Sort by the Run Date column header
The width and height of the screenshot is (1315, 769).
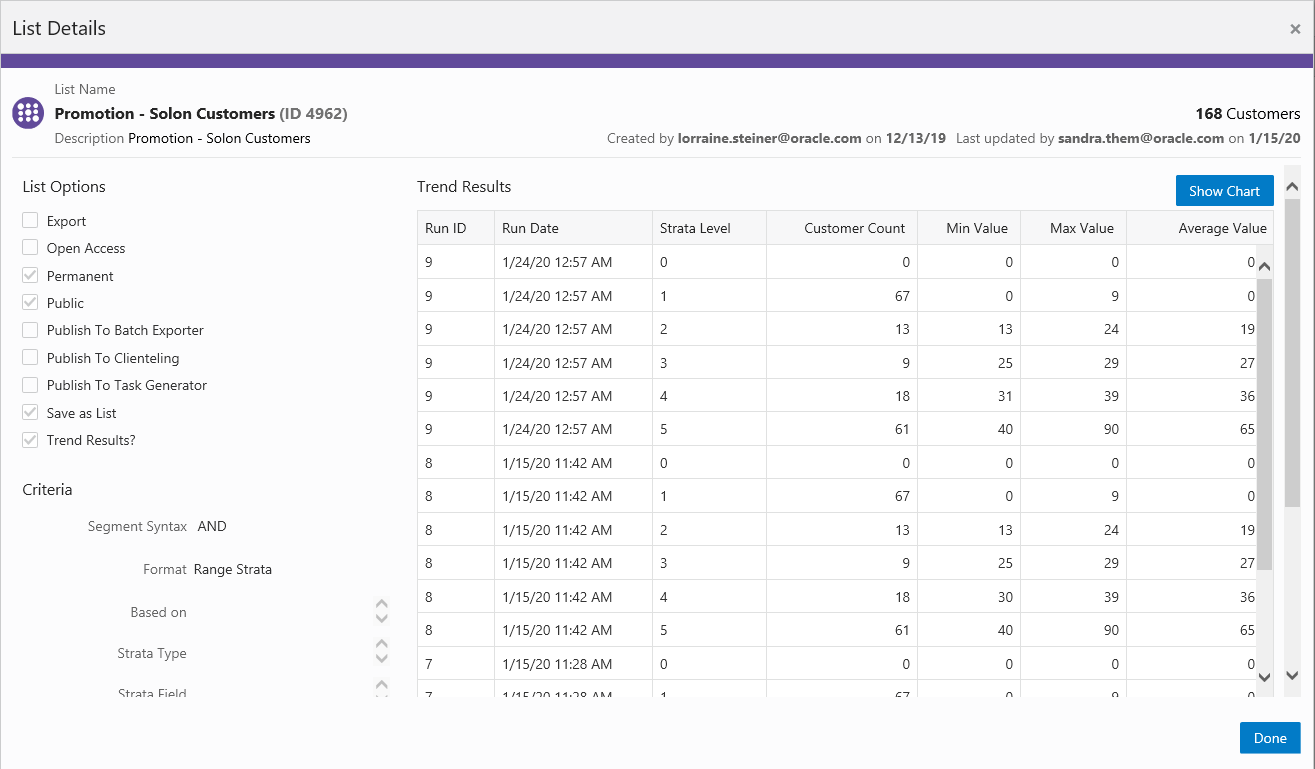click(x=573, y=228)
